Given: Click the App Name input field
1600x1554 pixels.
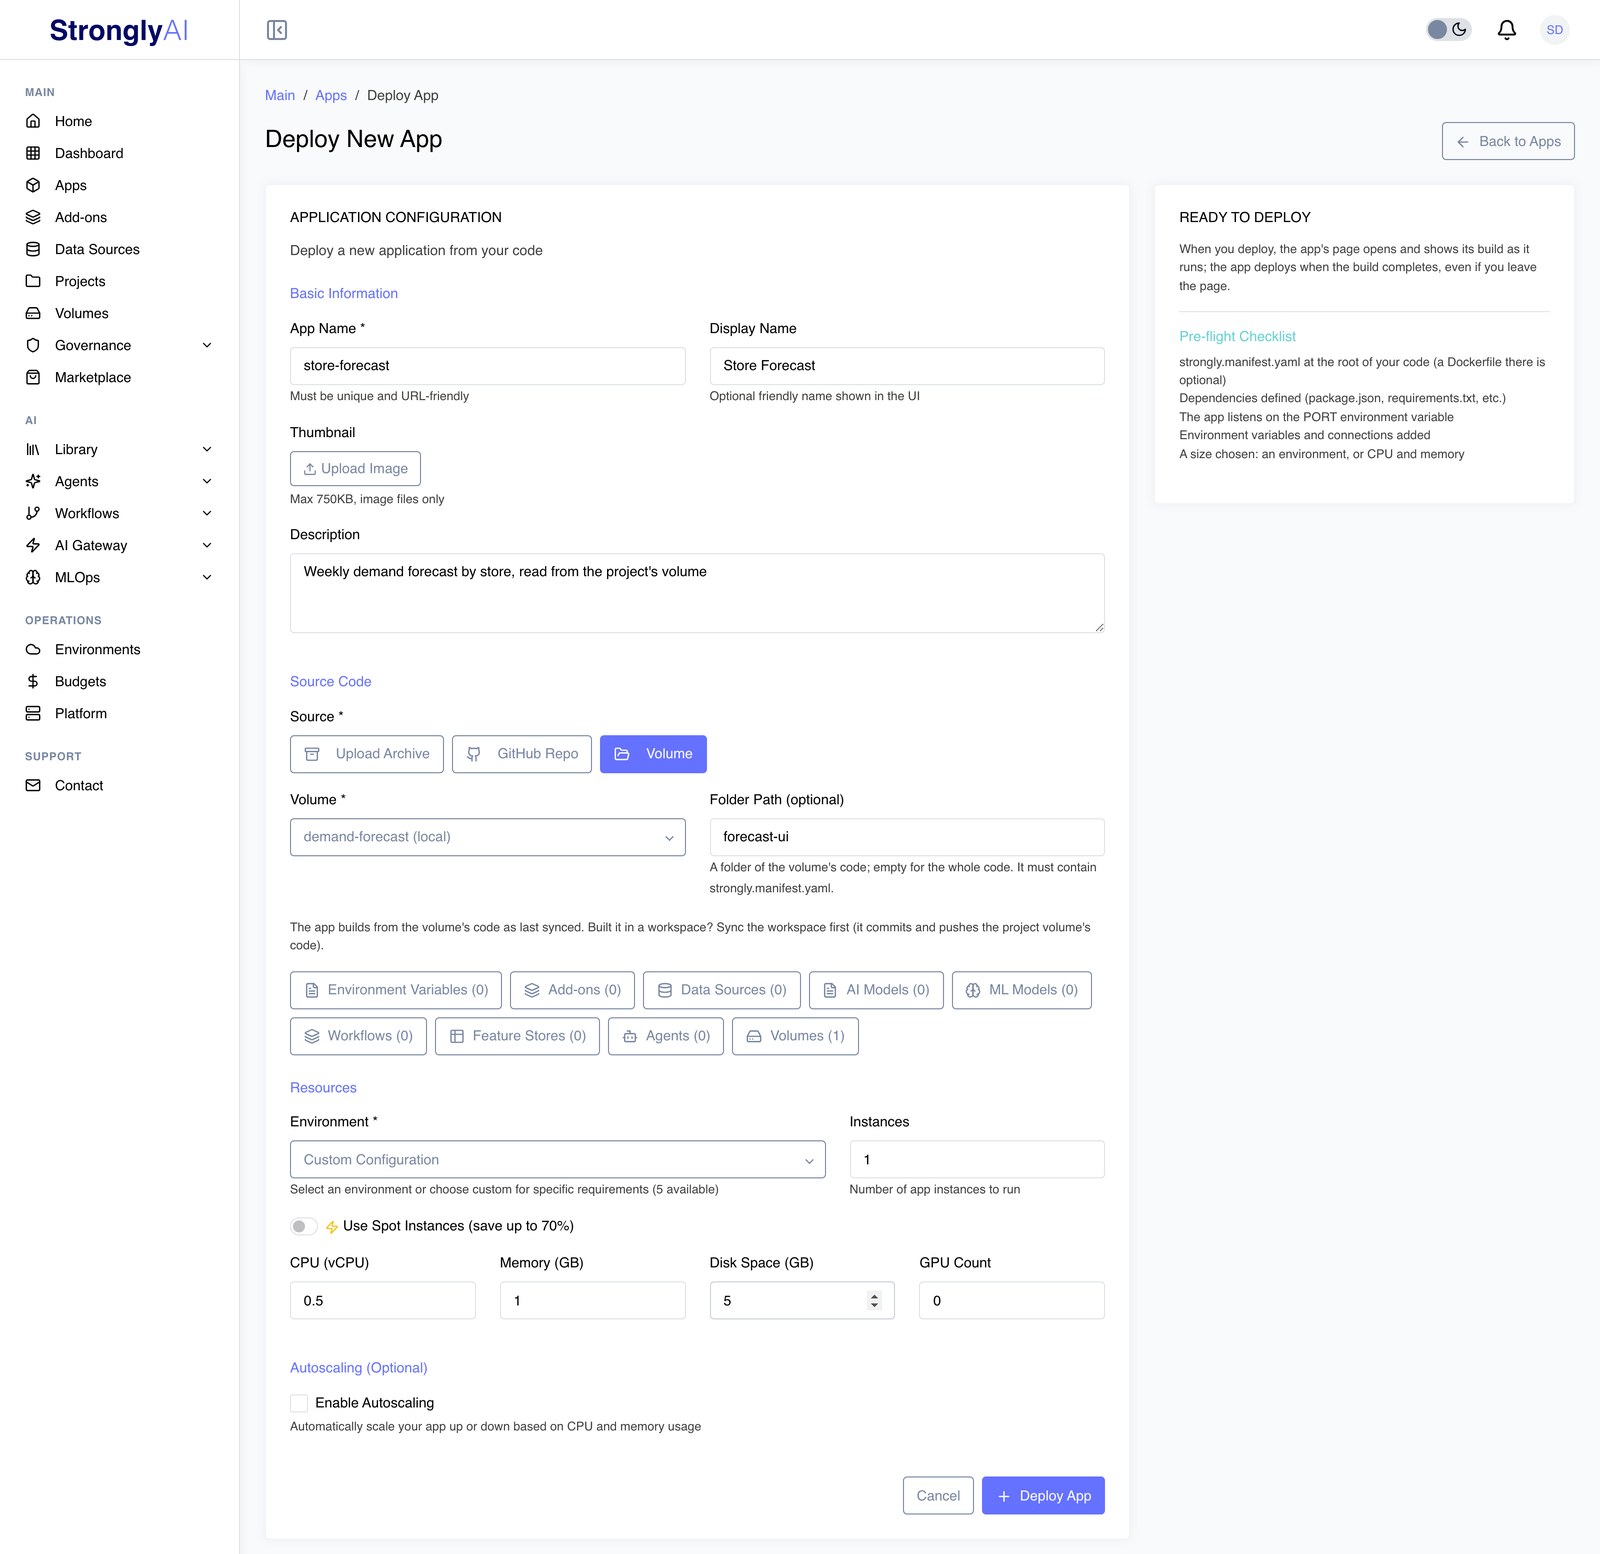Looking at the screenshot, I should (x=488, y=366).
